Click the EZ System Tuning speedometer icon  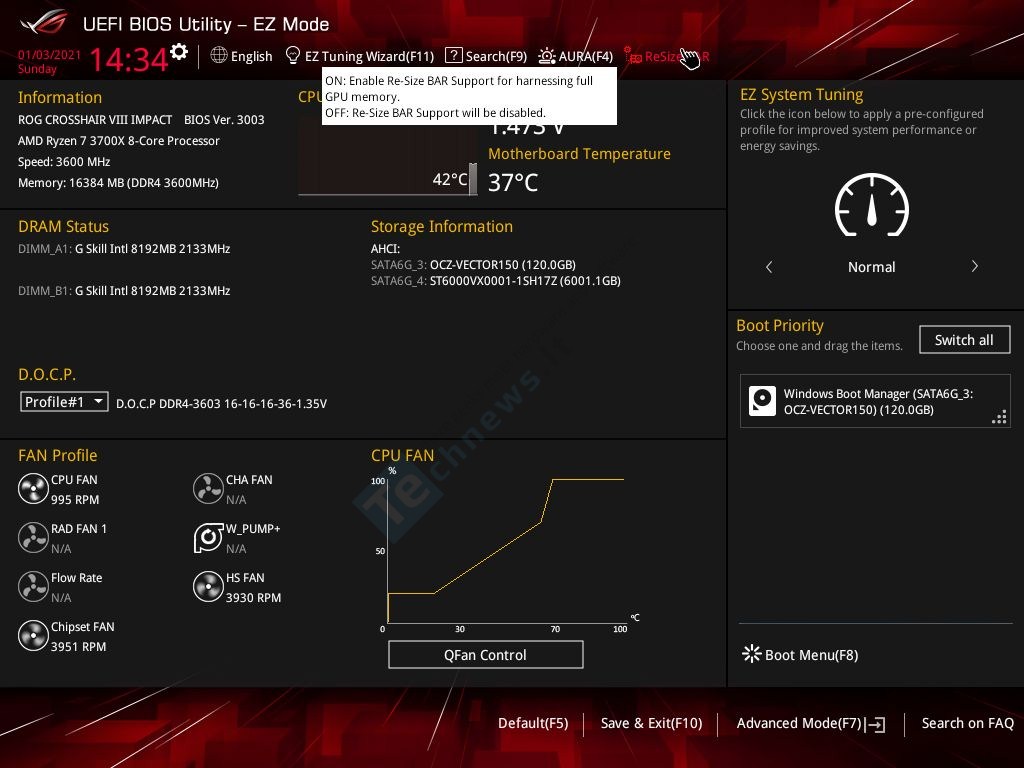[x=871, y=205]
